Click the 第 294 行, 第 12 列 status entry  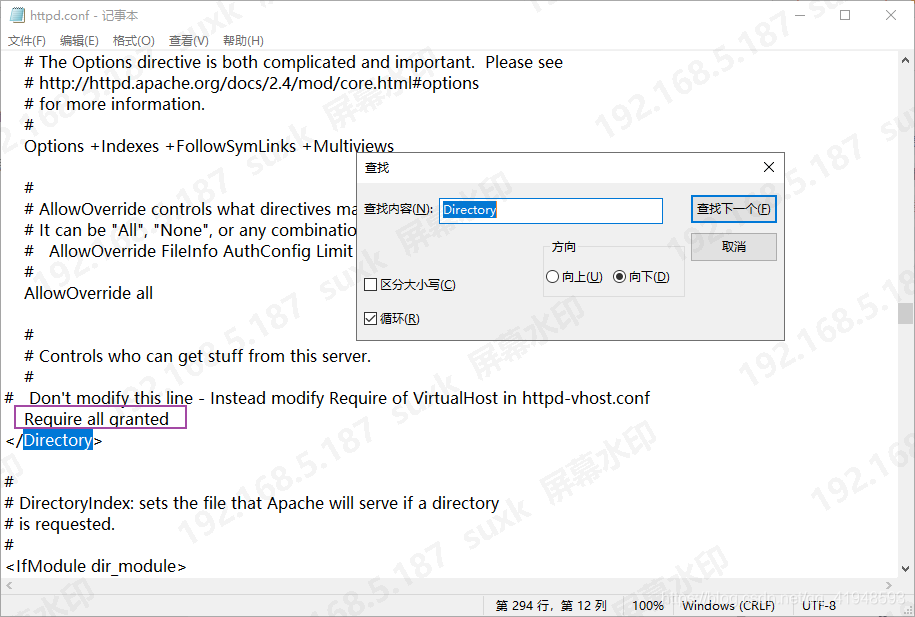(551, 606)
